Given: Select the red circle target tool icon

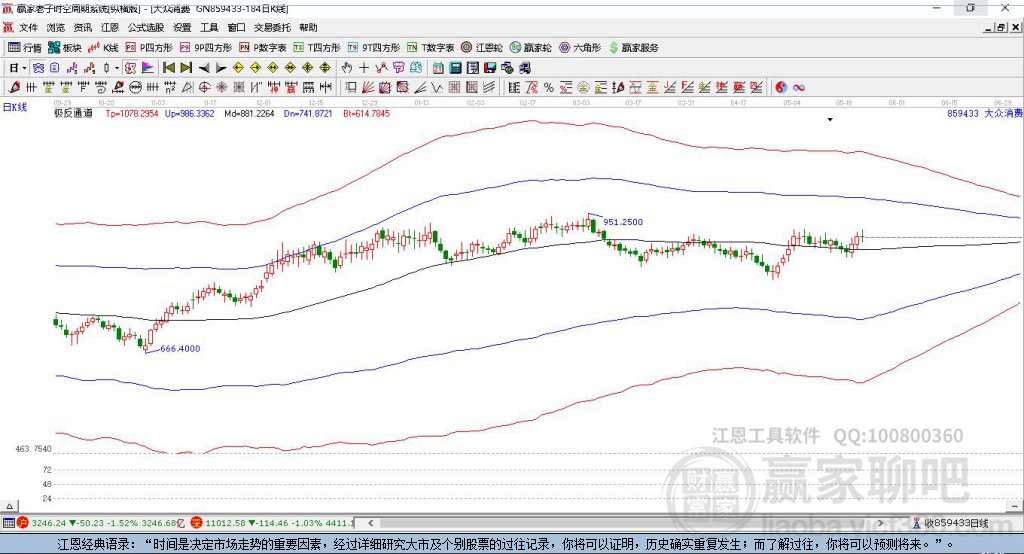Looking at the screenshot, I should pos(204,88).
